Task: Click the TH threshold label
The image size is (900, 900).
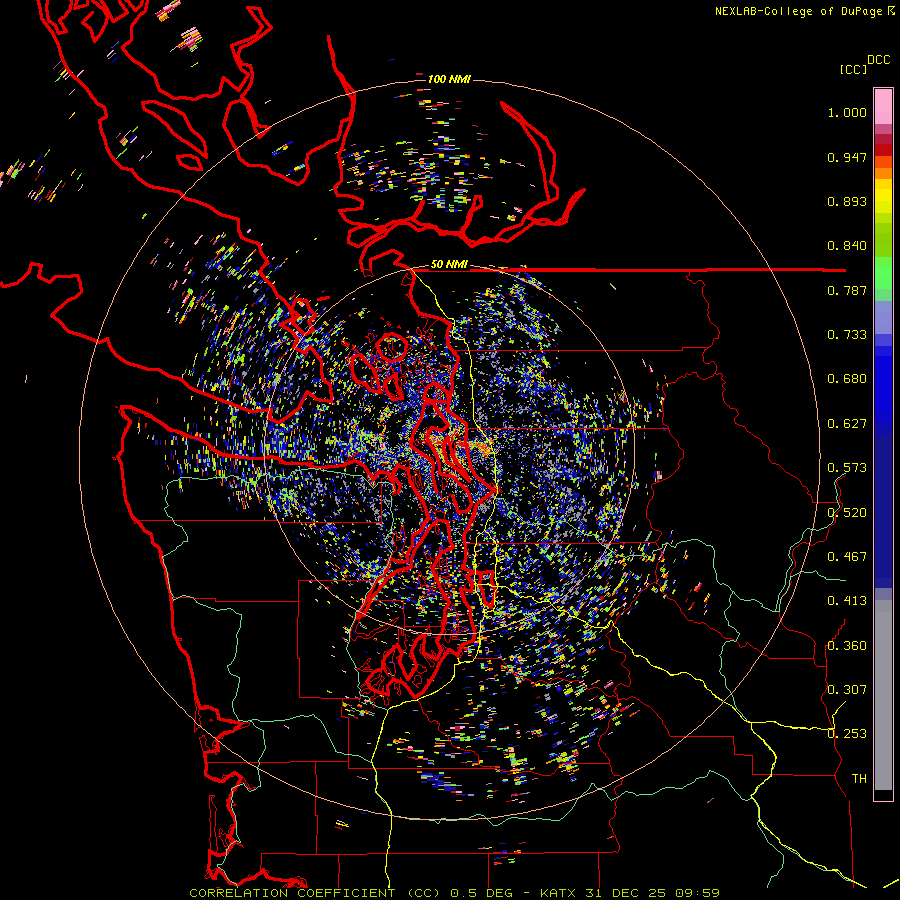Action: tap(859, 779)
